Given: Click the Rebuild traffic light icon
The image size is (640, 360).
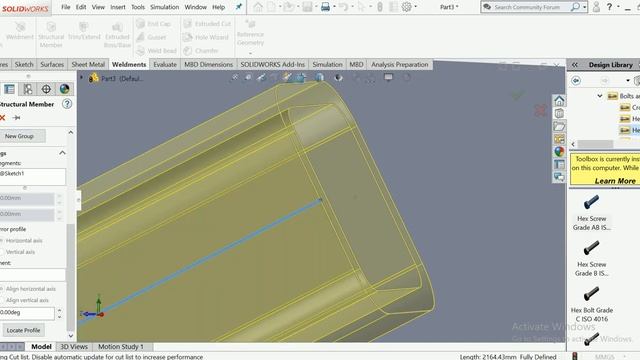Looking at the screenshot, I should pos(380,7).
